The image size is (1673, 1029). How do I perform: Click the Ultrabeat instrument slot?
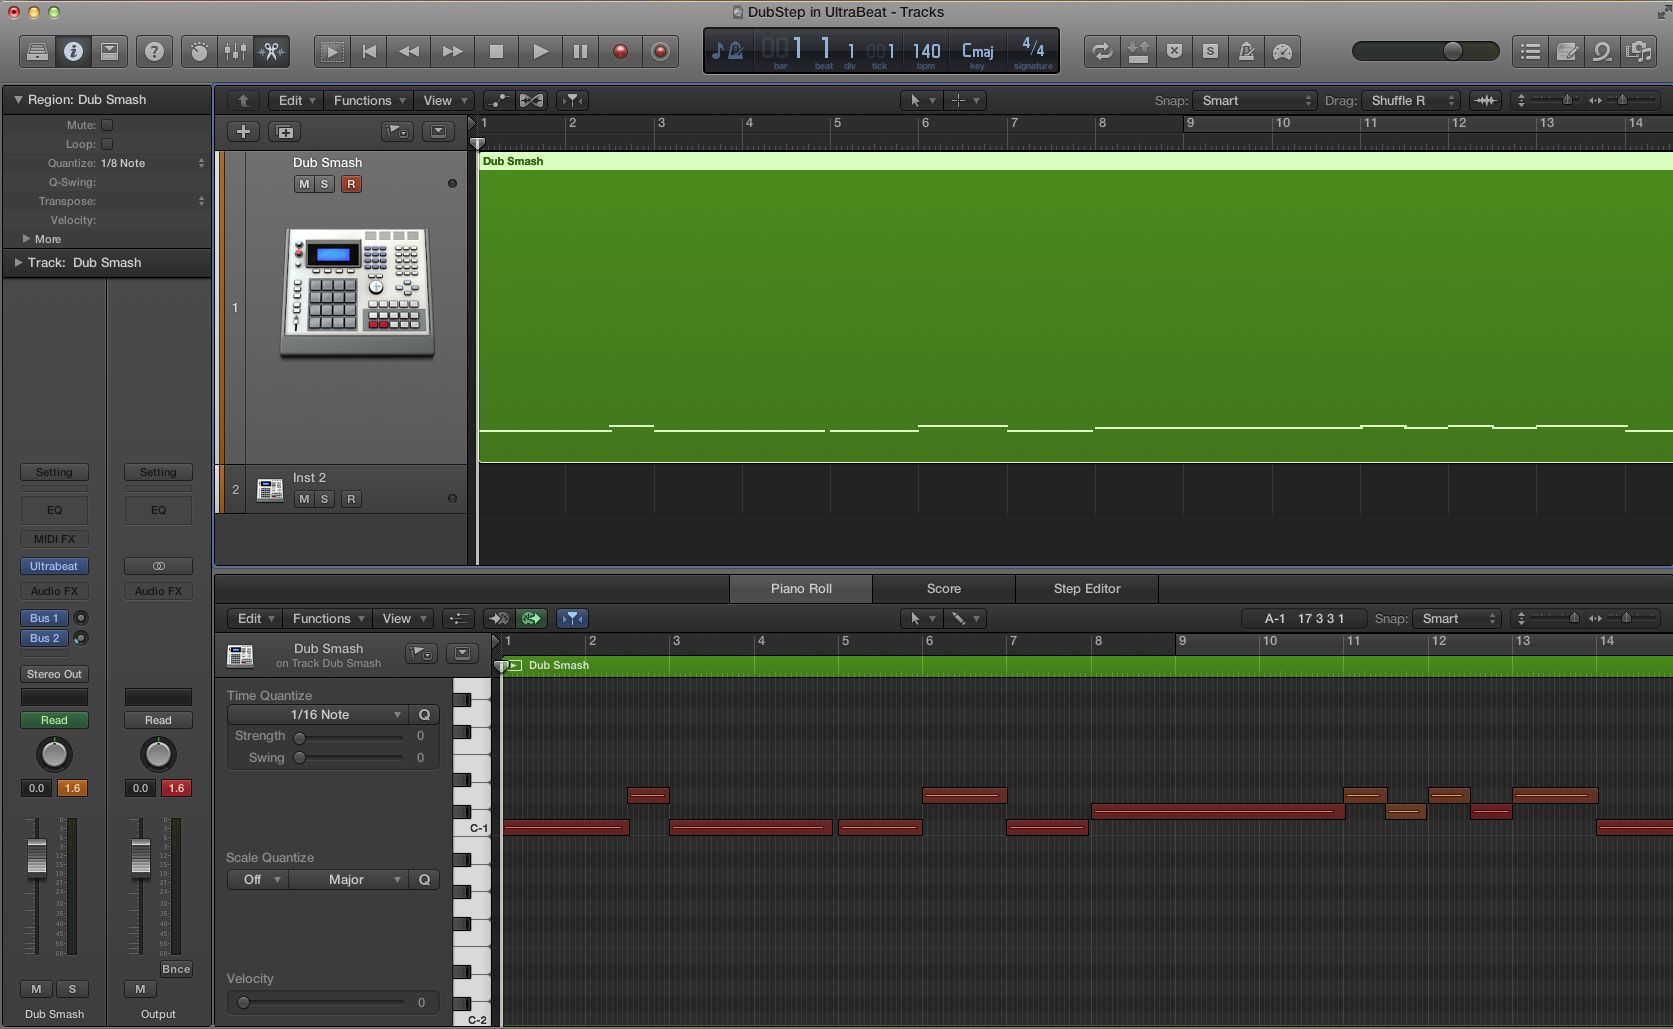coord(54,566)
